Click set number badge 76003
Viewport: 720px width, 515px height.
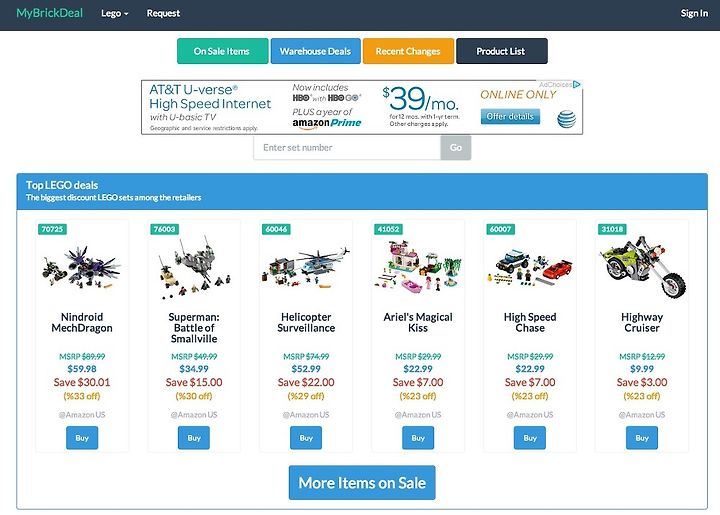pyautogui.click(x=164, y=229)
